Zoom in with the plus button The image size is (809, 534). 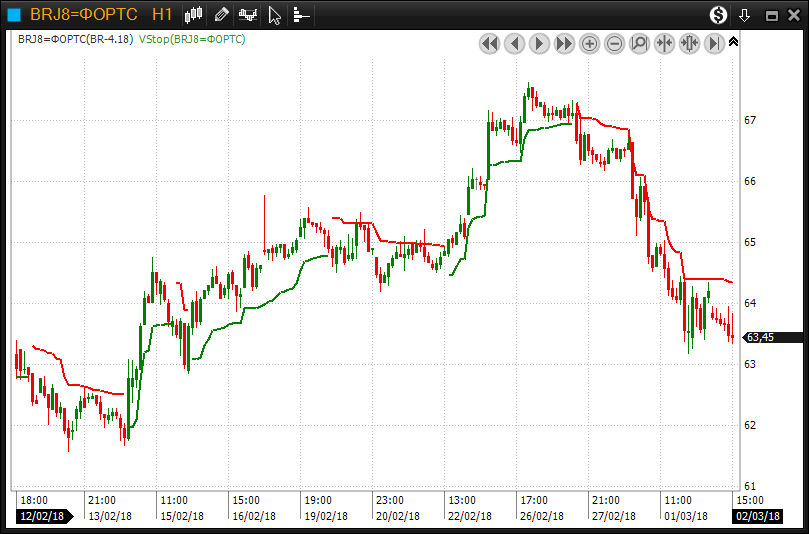[589, 43]
